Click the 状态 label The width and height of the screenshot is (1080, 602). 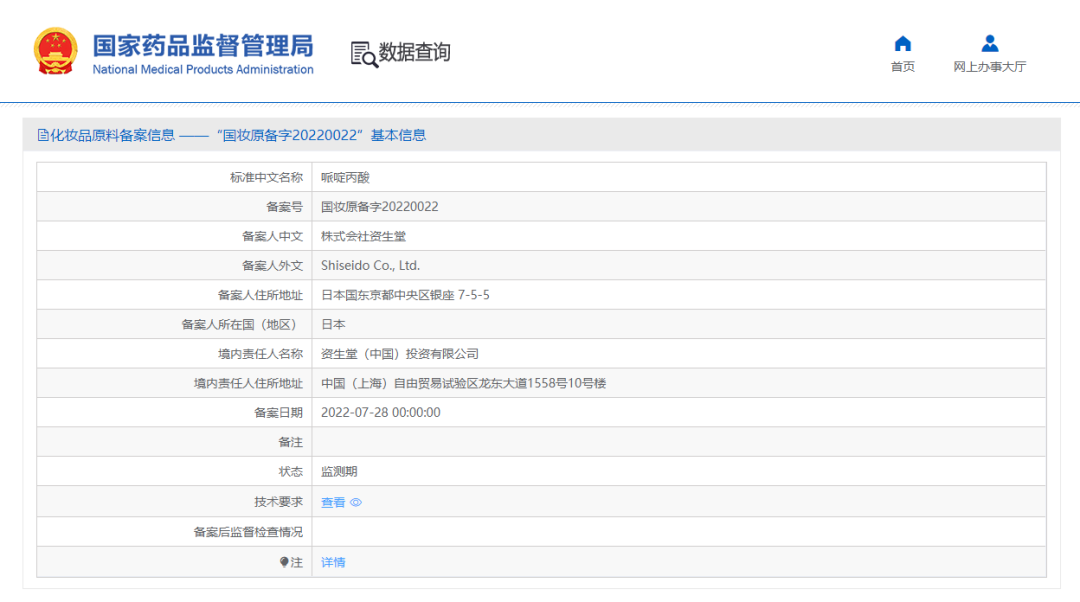[291, 472]
